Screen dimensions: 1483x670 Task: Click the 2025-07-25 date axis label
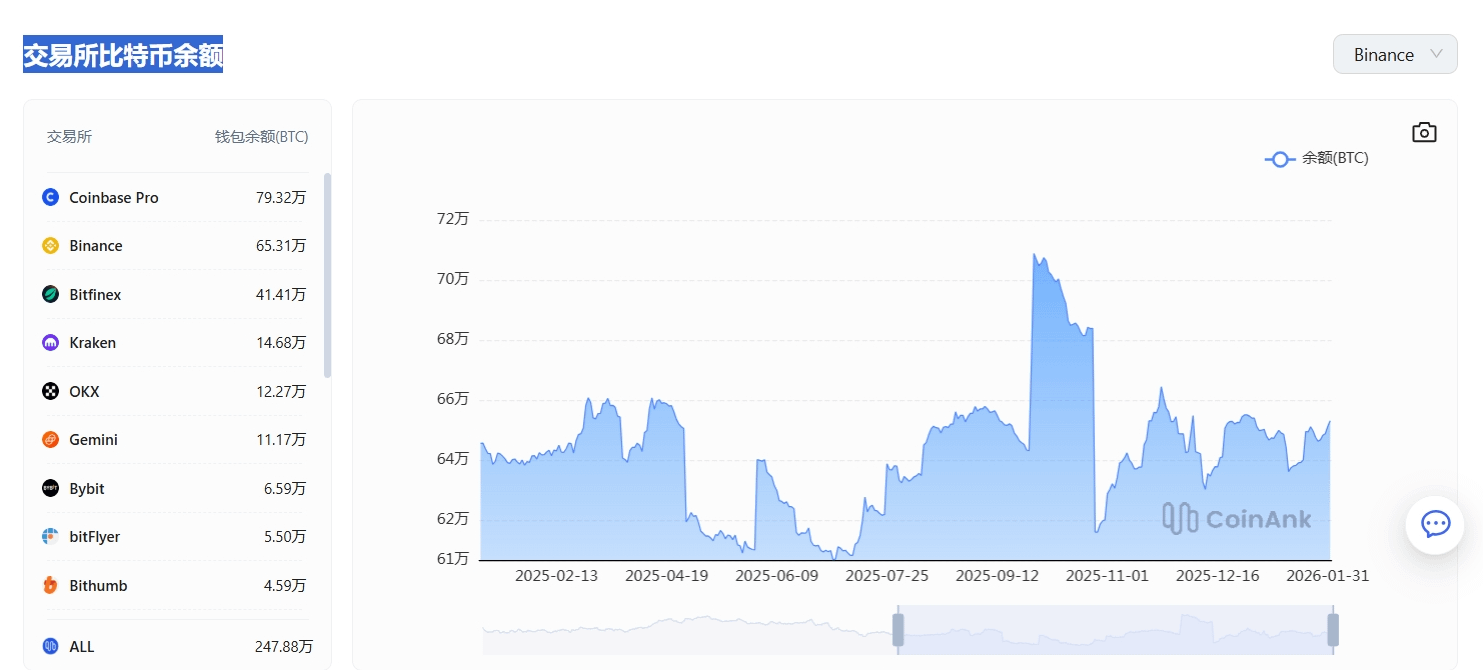click(x=887, y=576)
